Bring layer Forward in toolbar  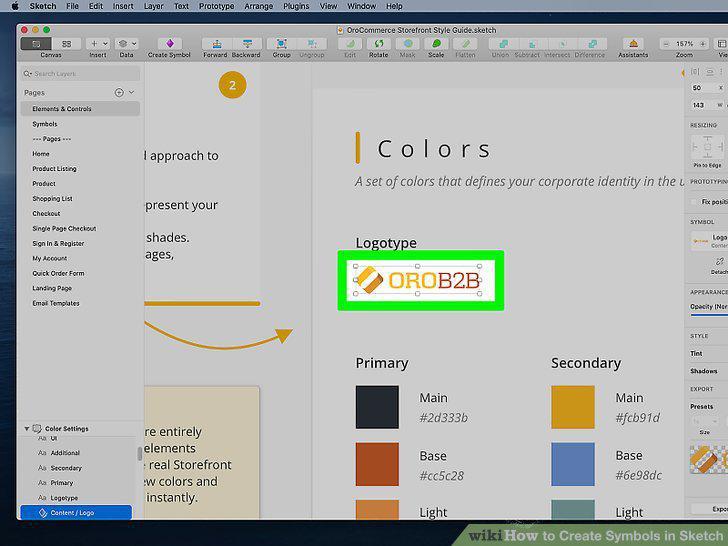pyautogui.click(x=217, y=44)
